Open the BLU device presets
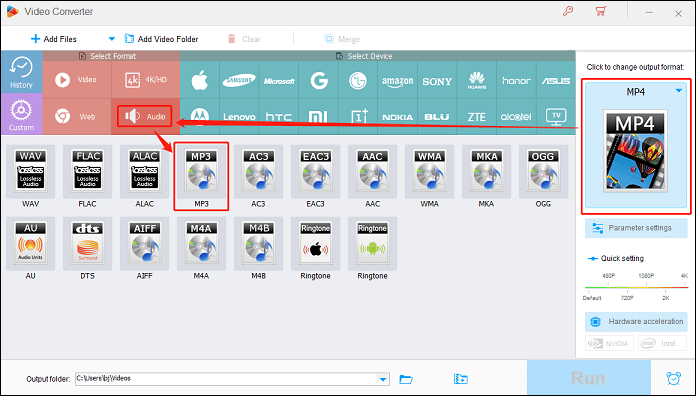Image resolution: width=696 pixels, height=396 pixels. (437, 116)
